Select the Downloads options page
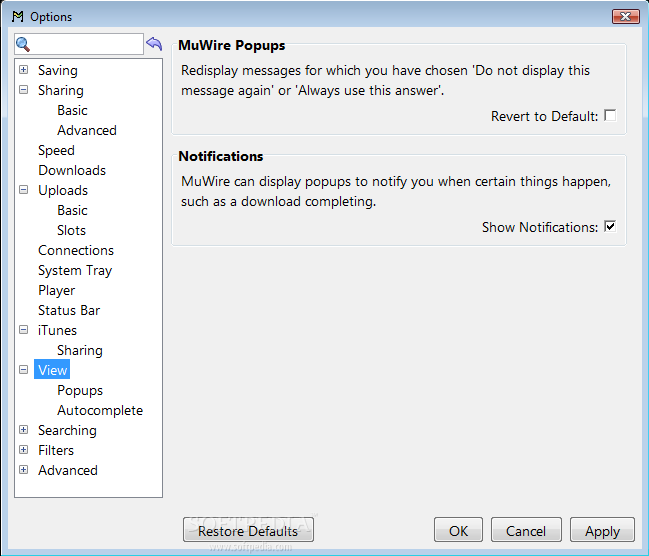The height and width of the screenshot is (556, 649). coord(72,170)
